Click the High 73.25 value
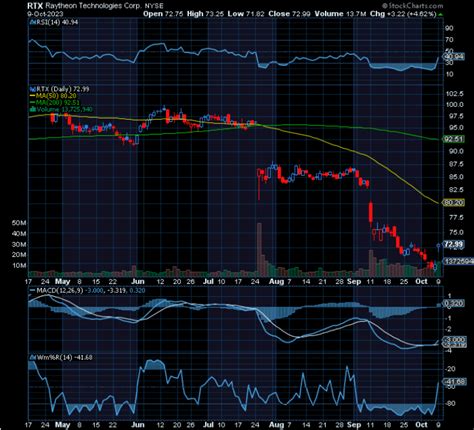The width and height of the screenshot is (474, 430). (205, 14)
